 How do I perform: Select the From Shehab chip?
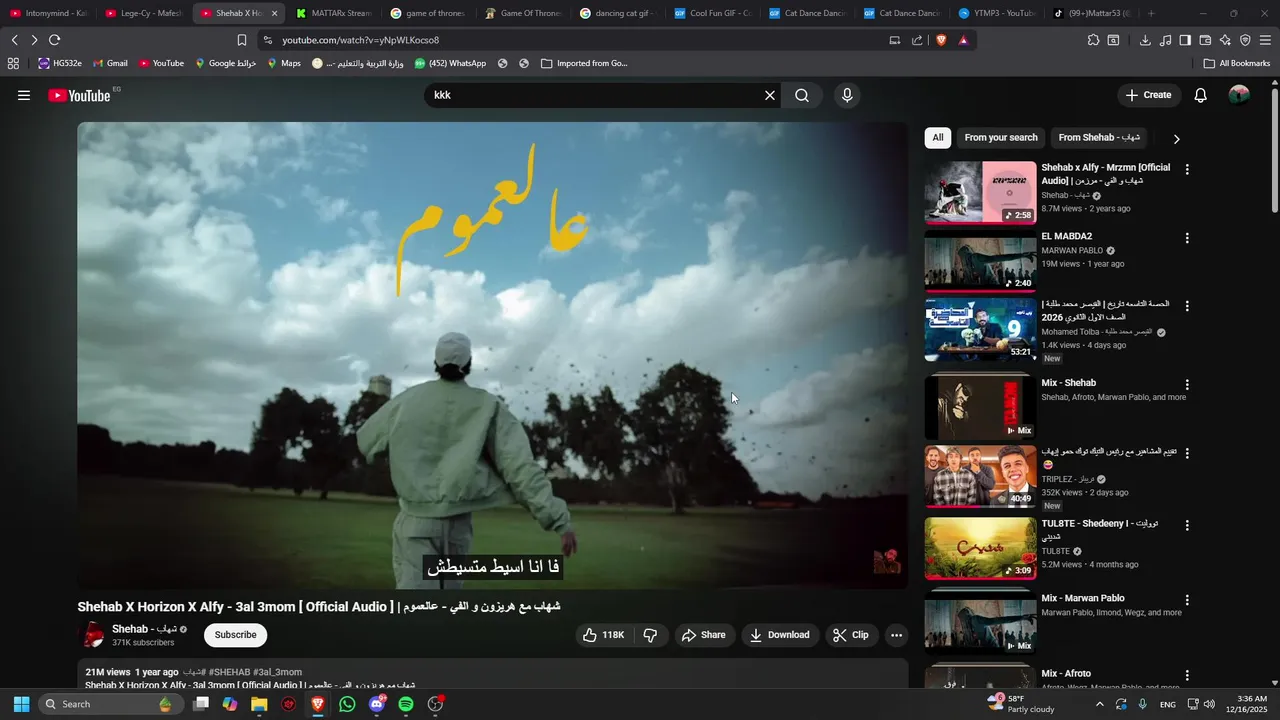point(1098,138)
